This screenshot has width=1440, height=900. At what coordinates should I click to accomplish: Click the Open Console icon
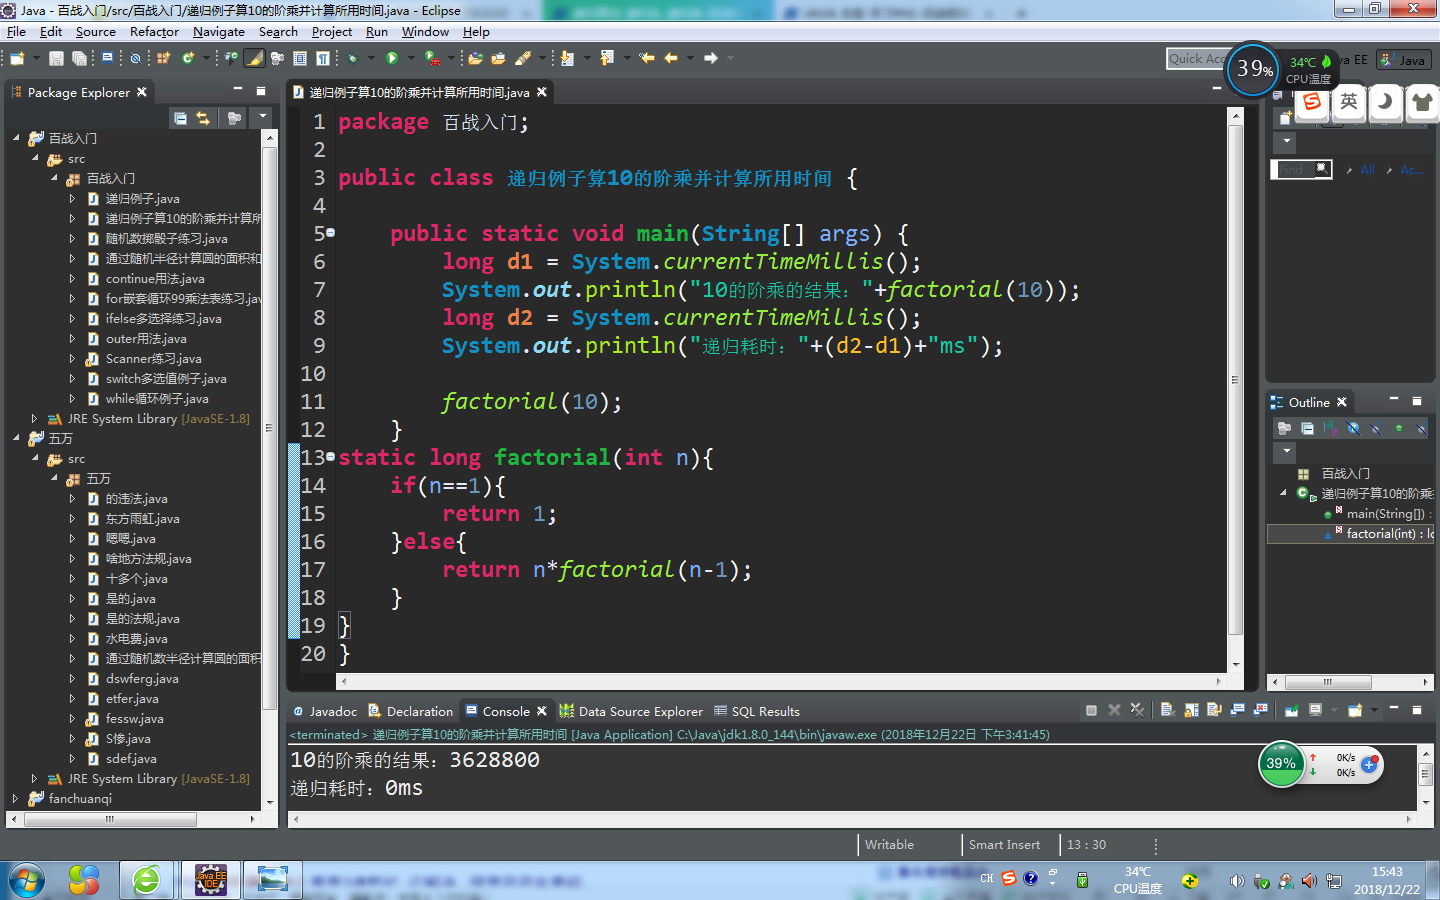[x=1355, y=711]
